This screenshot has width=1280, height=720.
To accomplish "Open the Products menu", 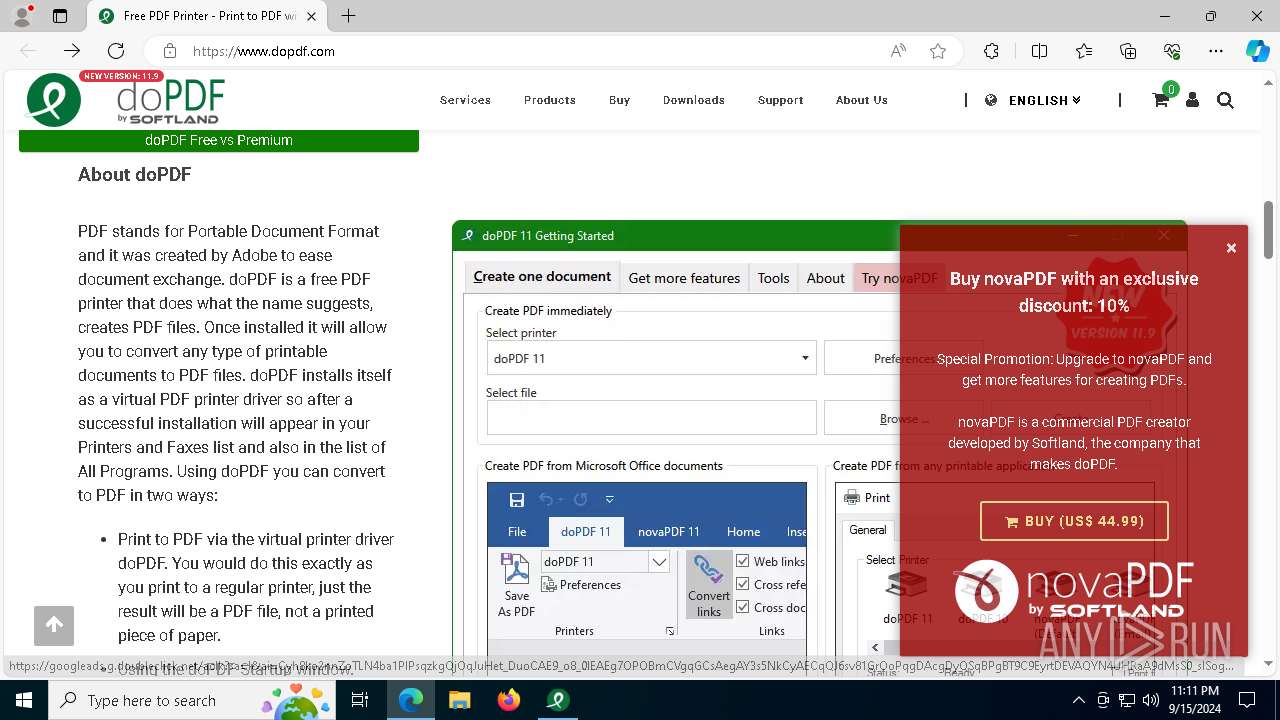I will click(x=550, y=100).
